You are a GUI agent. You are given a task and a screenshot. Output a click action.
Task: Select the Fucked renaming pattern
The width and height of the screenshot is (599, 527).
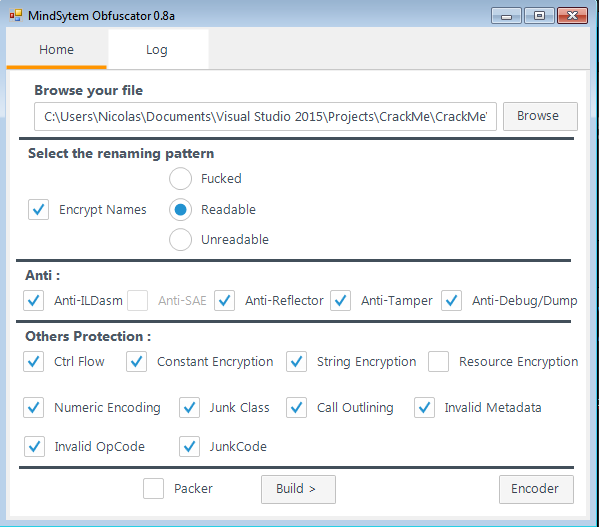[x=180, y=178]
